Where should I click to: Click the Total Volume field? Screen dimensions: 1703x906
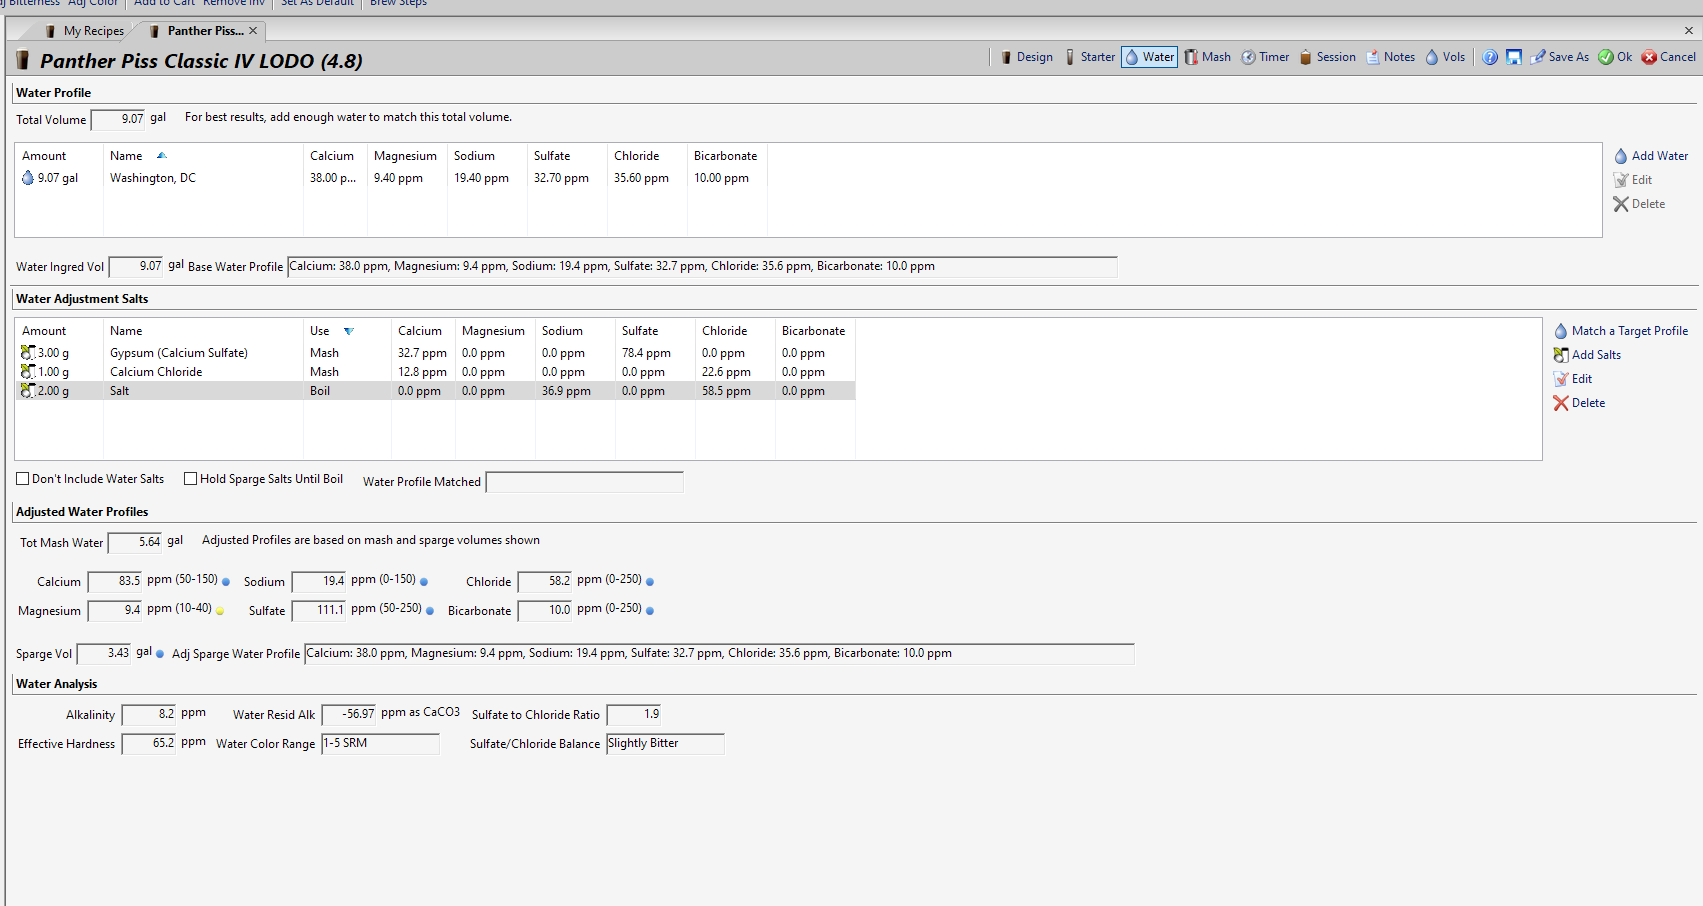coord(119,120)
